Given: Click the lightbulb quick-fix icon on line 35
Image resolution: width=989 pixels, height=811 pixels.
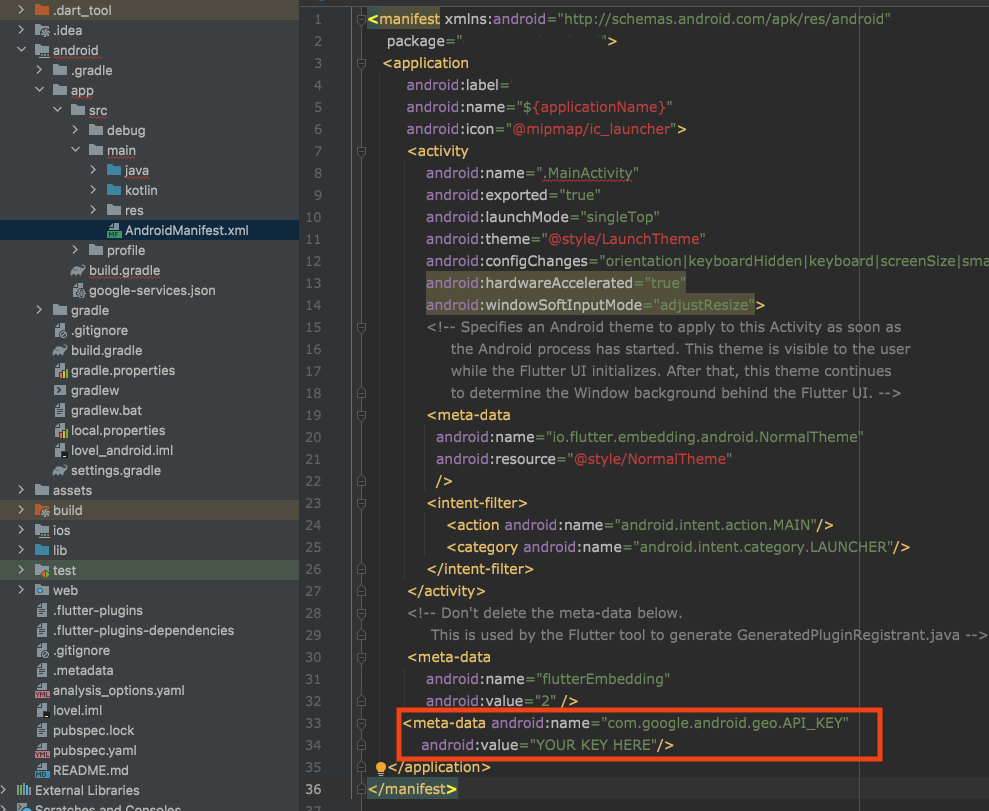Looking at the screenshot, I should [x=380, y=768].
